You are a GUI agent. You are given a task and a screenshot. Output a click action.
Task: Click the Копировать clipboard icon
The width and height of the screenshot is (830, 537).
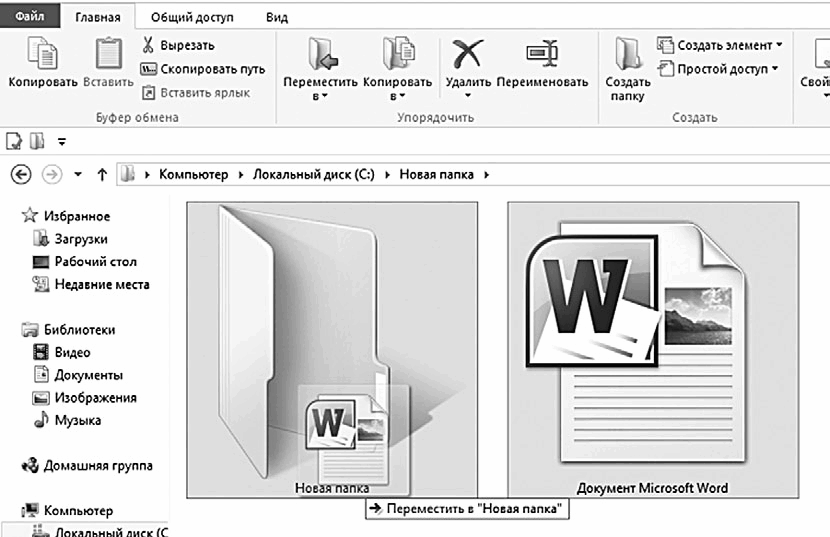coord(42,53)
